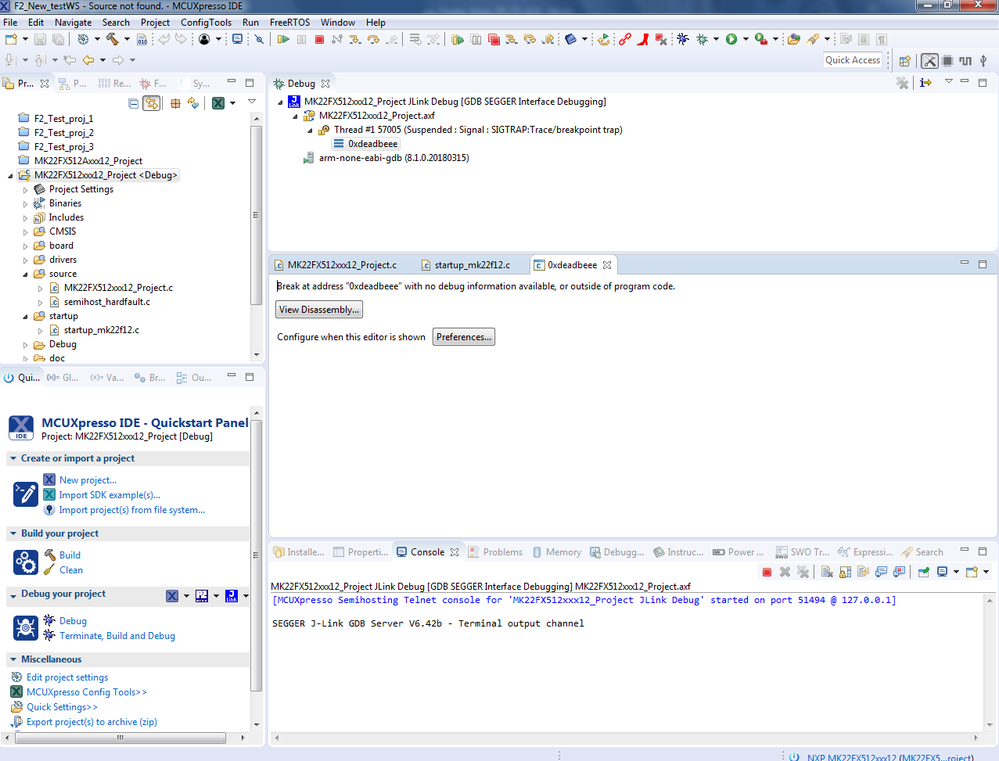Screen dimensions: 999x761
Task: Select F2_Test_proj_2 in Project Explorer
Action: click(64, 133)
